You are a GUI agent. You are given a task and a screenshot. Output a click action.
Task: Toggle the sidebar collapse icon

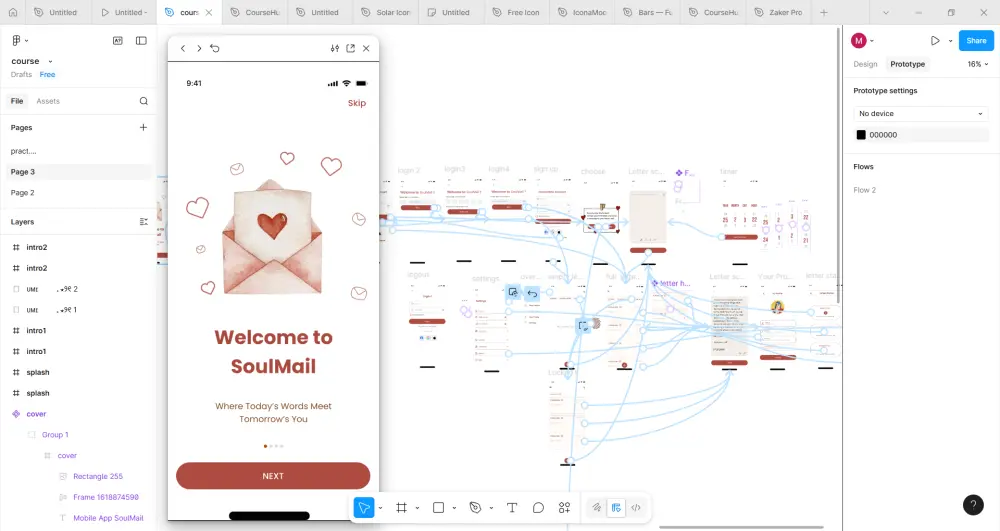click(x=142, y=41)
